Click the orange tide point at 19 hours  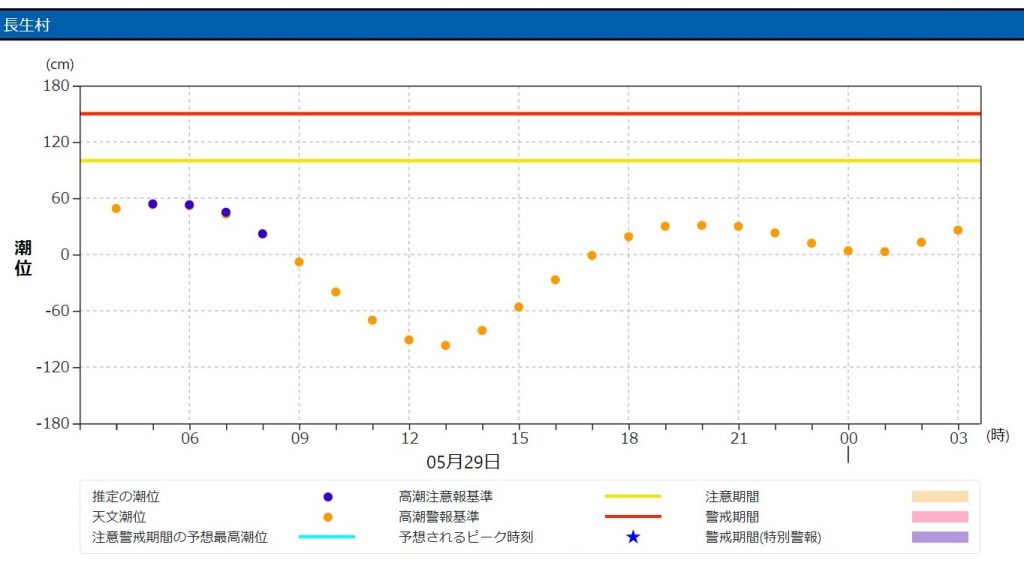(x=665, y=227)
